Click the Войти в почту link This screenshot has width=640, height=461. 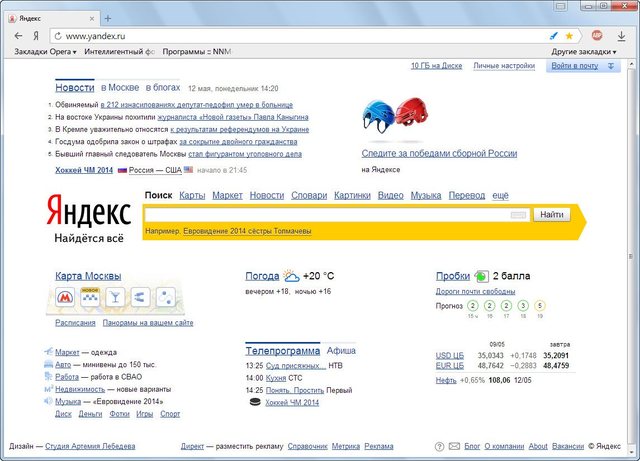click(x=575, y=66)
